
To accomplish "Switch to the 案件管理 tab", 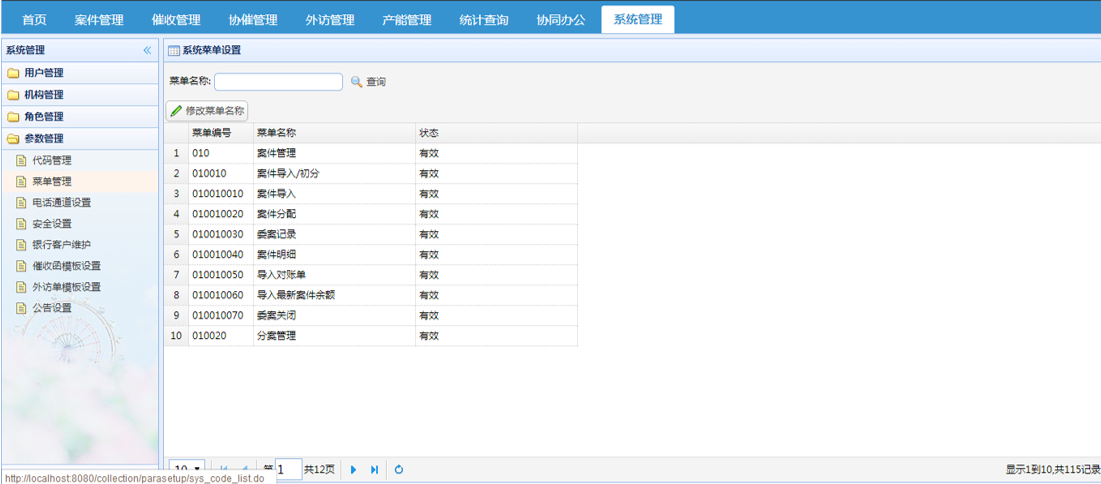I will click(x=99, y=20).
